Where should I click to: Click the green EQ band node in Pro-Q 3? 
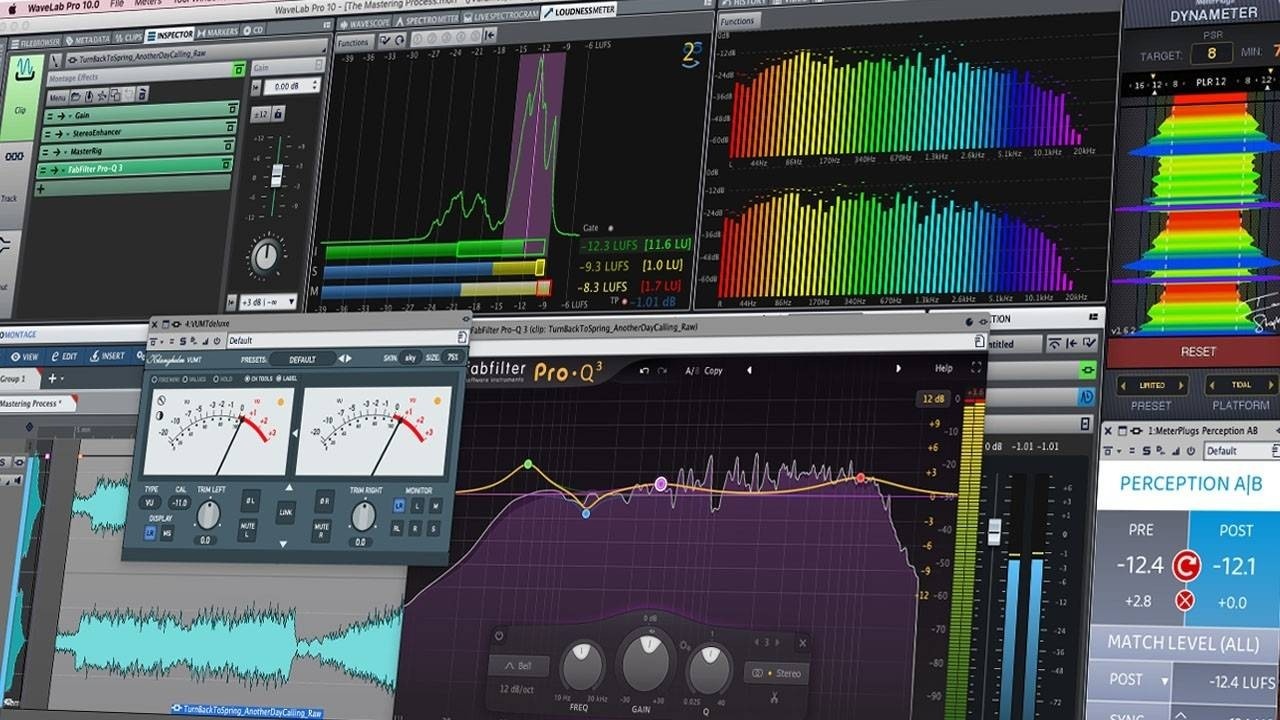(528, 465)
